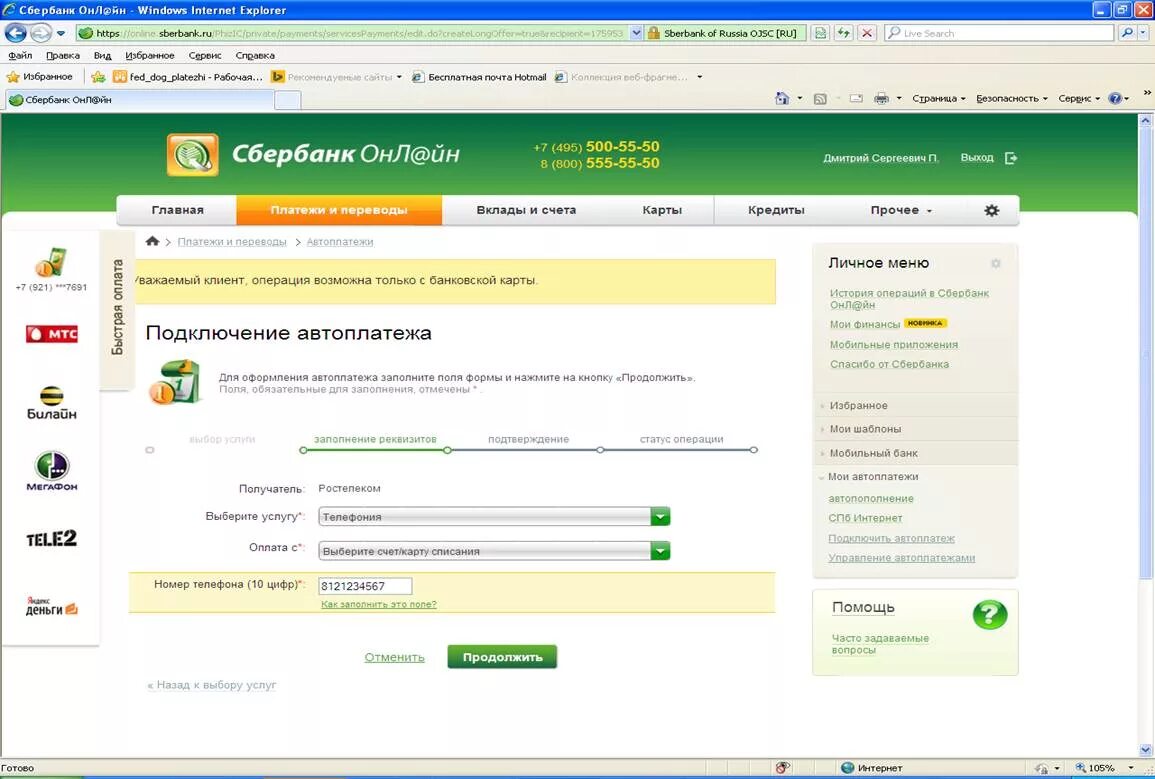Viewport: 1155px width, 779px height.
Task: Open the Выберите услугу dropdown showing Телефония
Action: (x=494, y=516)
